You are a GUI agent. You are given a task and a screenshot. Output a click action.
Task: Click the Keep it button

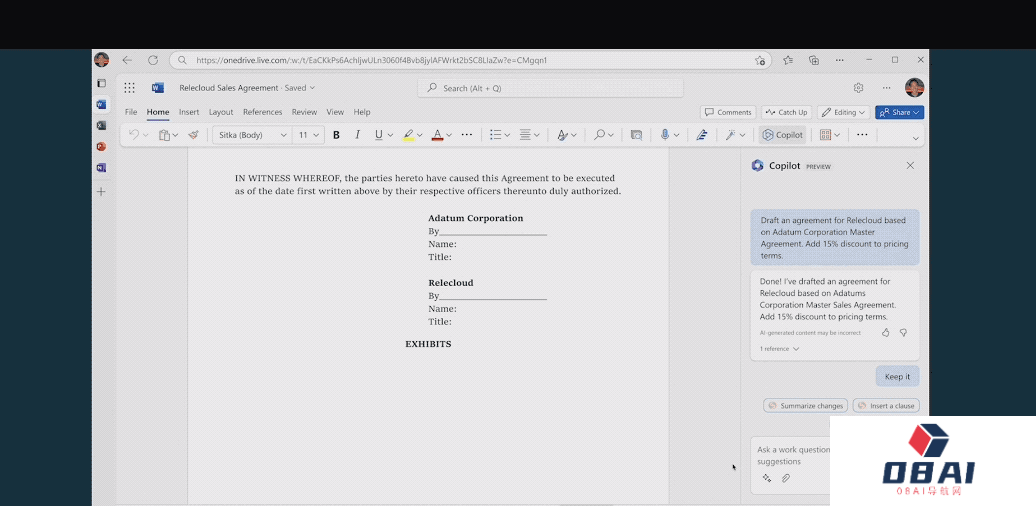click(897, 377)
